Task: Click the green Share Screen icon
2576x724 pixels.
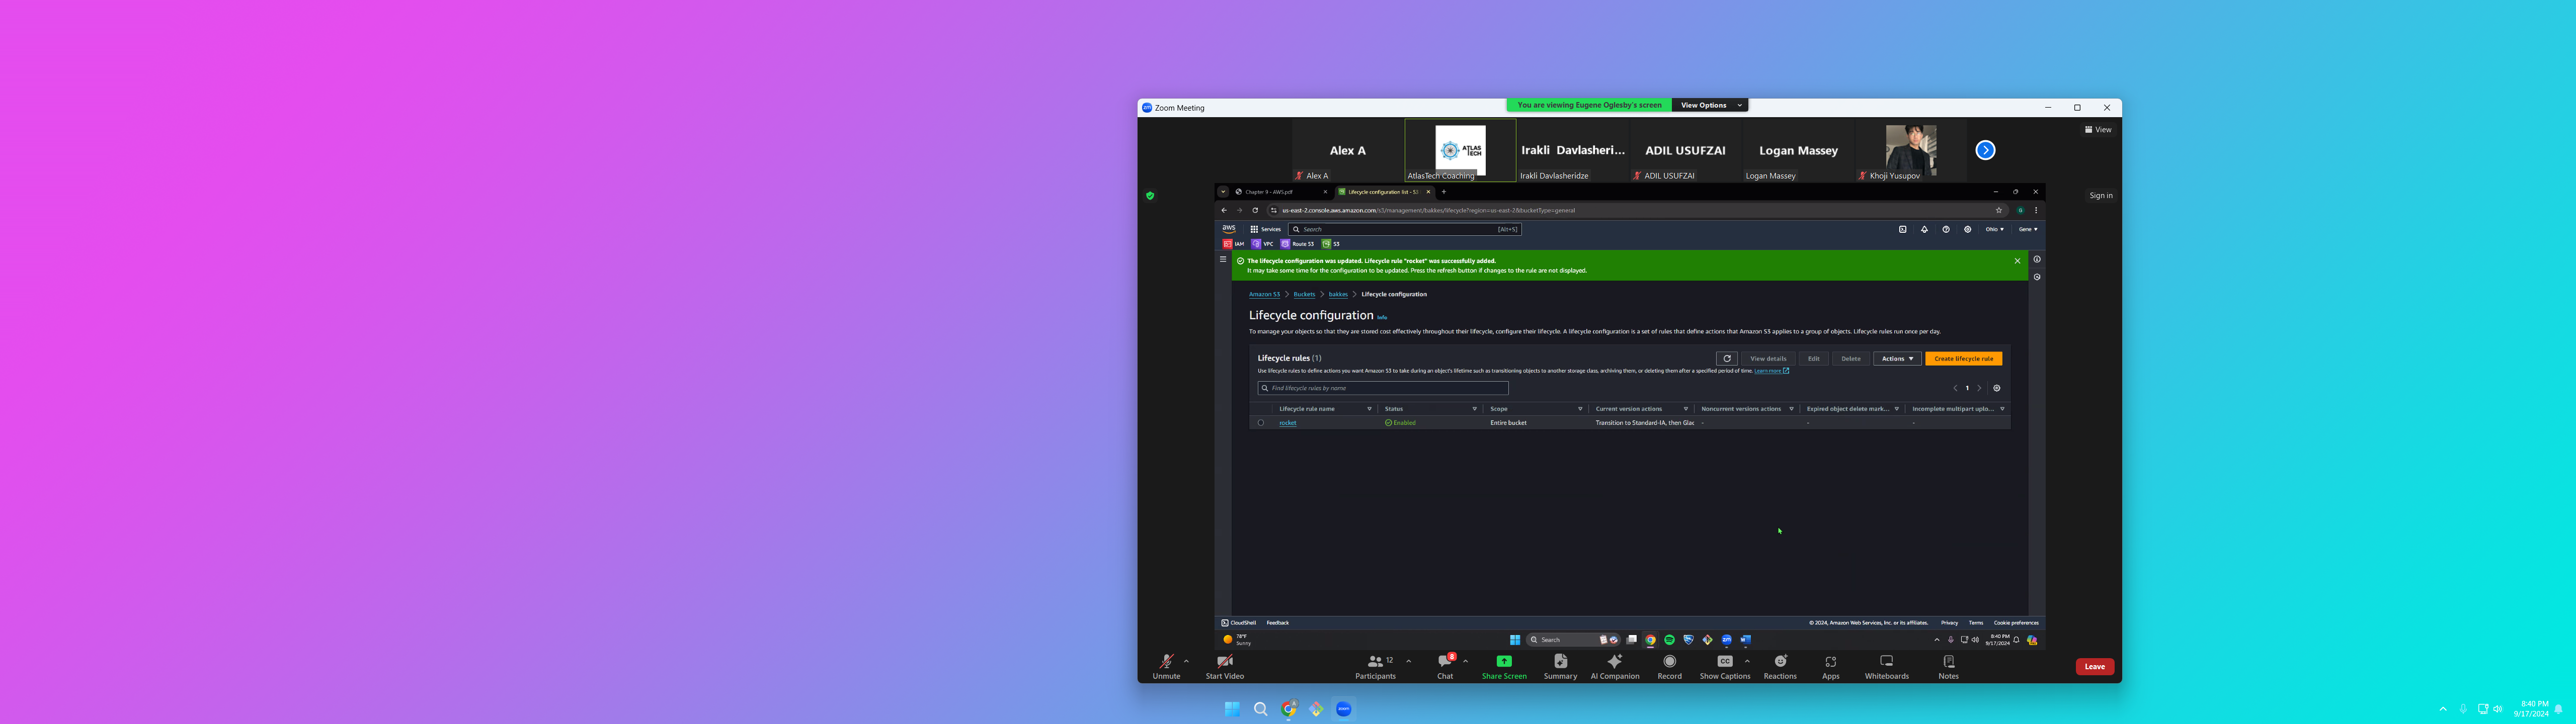Action: click(1503, 662)
